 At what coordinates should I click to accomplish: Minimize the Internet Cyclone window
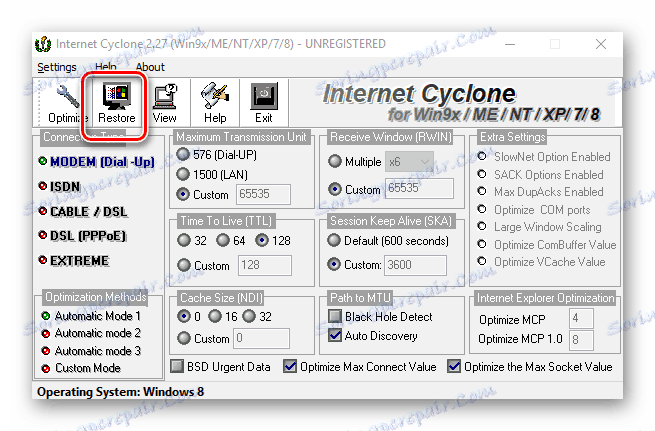coord(510,44)
